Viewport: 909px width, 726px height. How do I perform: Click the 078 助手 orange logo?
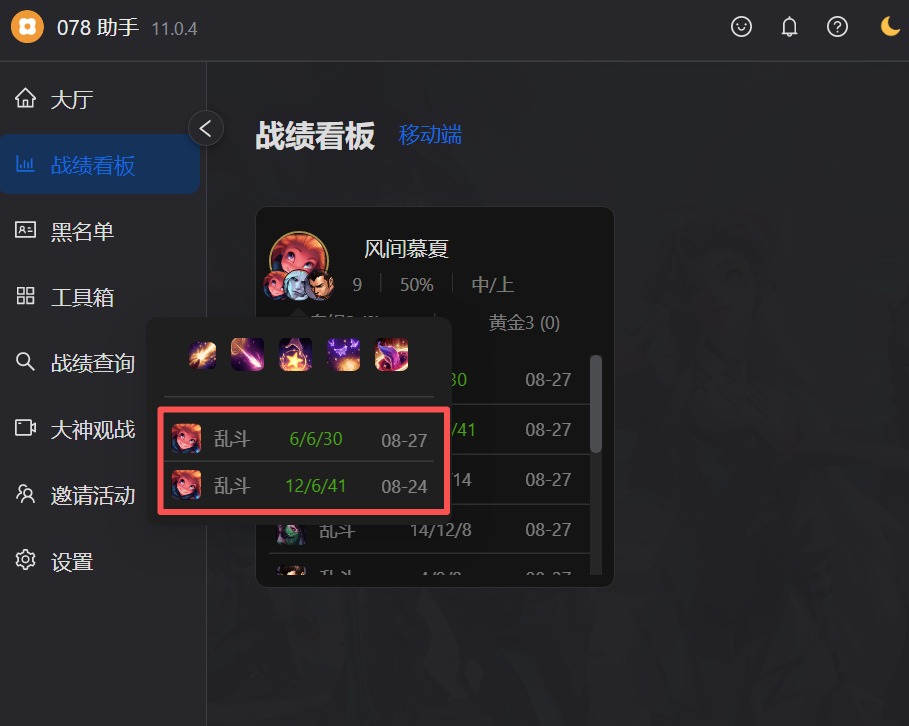pyautogui.click(x=27, y=27)
